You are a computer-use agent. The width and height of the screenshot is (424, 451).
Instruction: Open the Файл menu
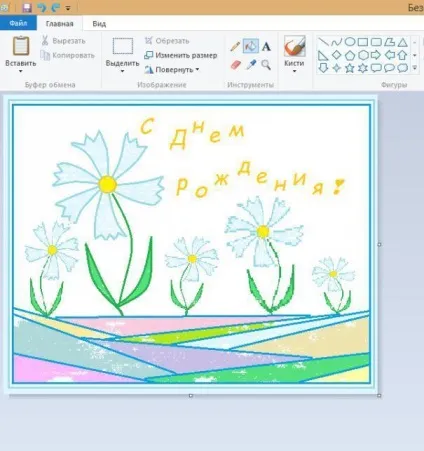18,23
